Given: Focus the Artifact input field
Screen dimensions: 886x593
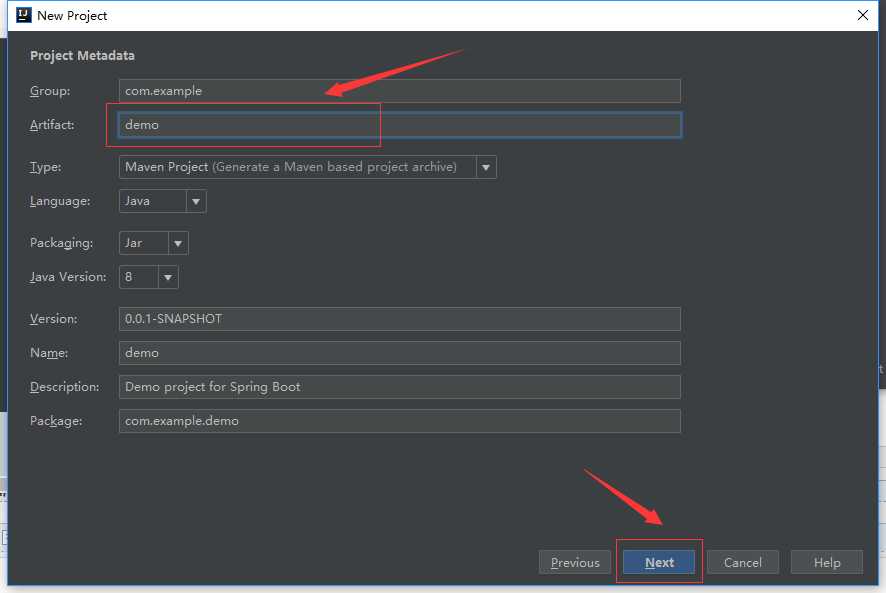Looking at the screenshot, I should [399, 125].
